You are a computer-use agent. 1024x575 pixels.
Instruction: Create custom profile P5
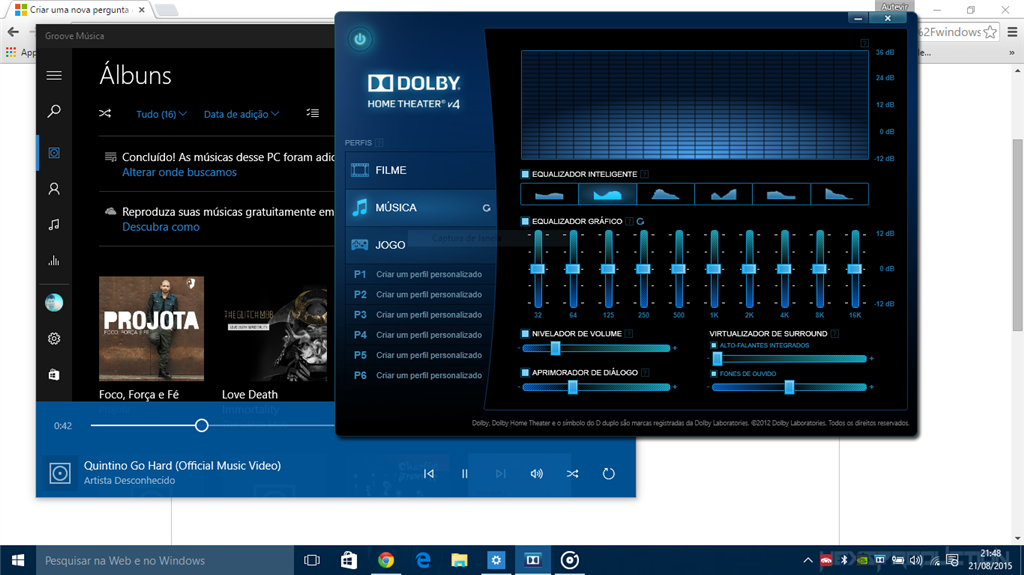coord(421,355)
